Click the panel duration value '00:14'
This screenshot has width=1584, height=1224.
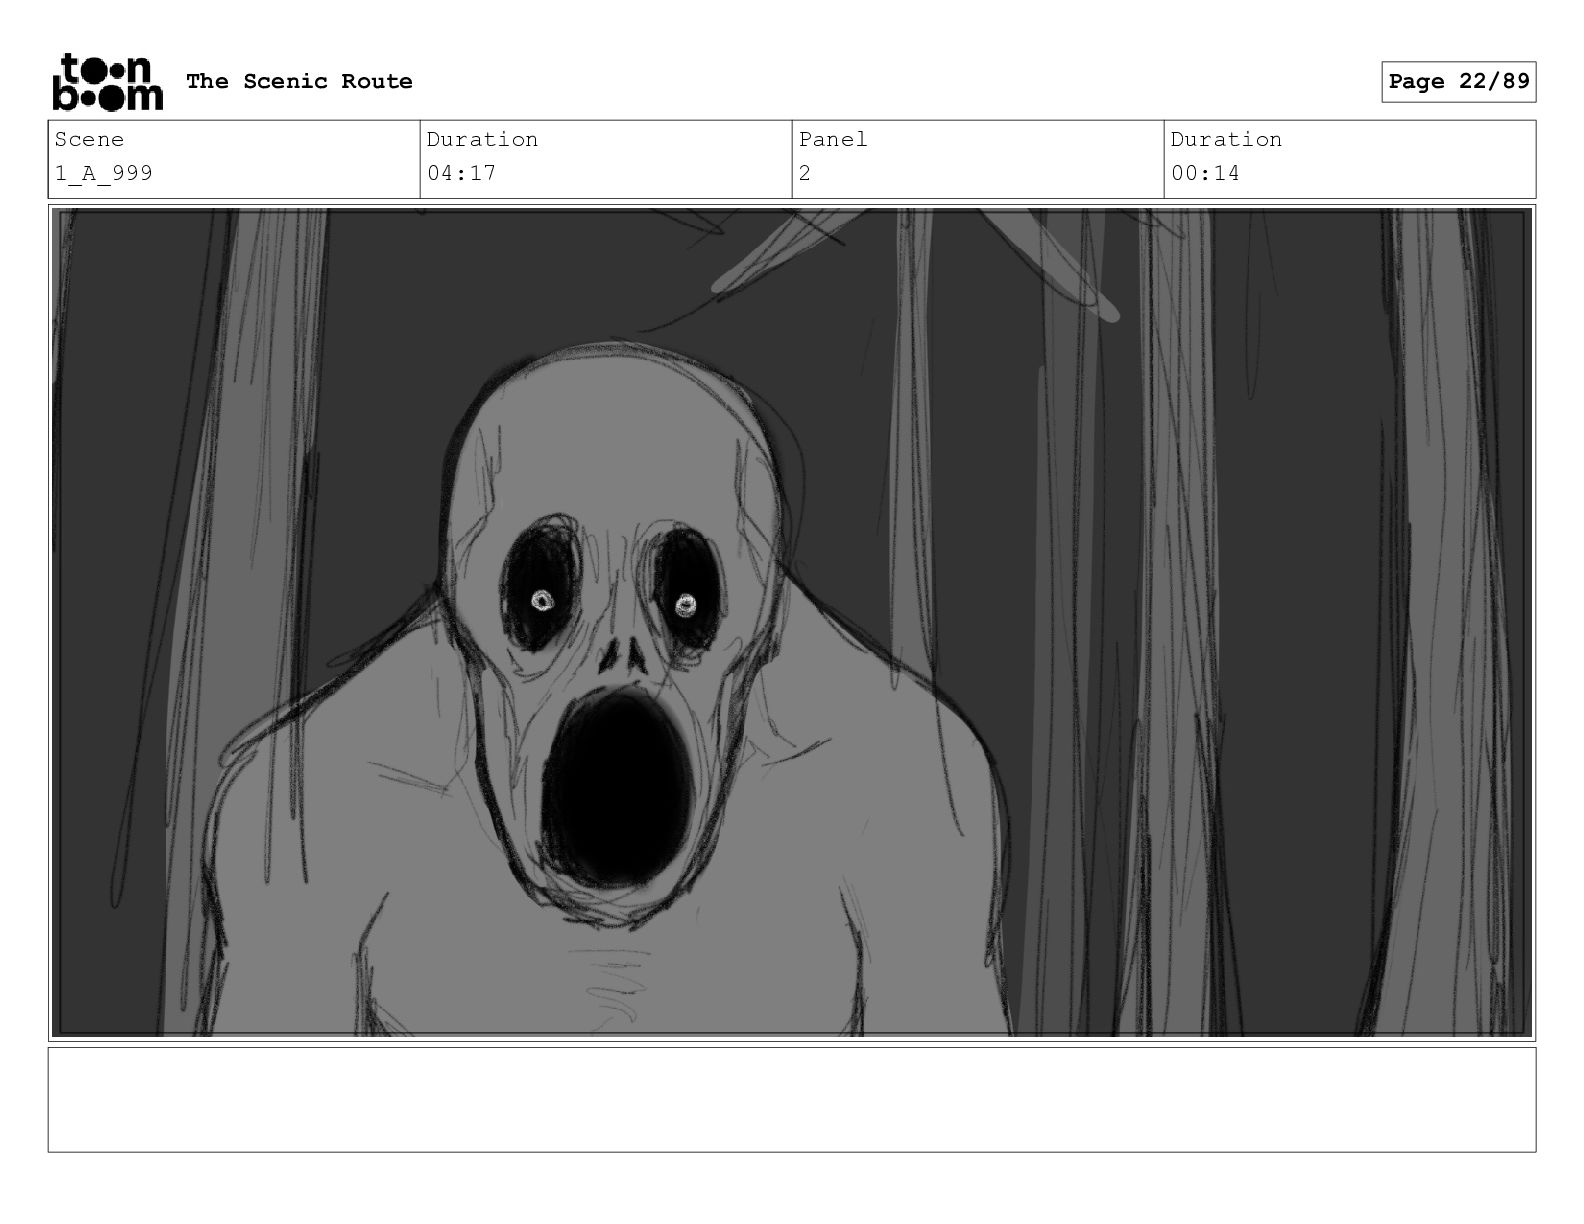[1205, 173]
